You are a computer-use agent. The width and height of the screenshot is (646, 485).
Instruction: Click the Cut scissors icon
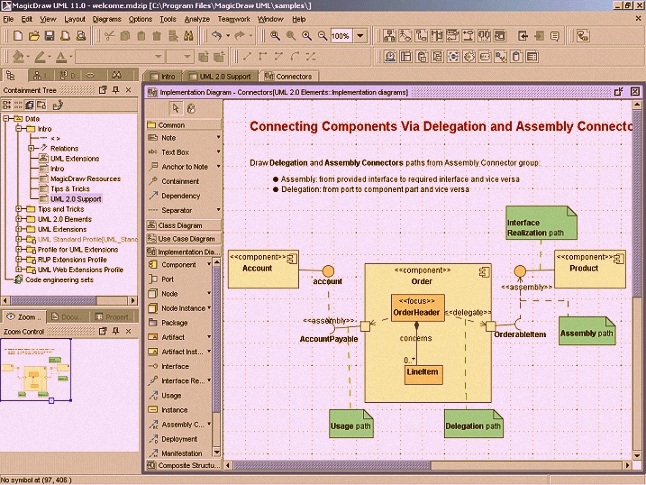[x=109, y=36]
